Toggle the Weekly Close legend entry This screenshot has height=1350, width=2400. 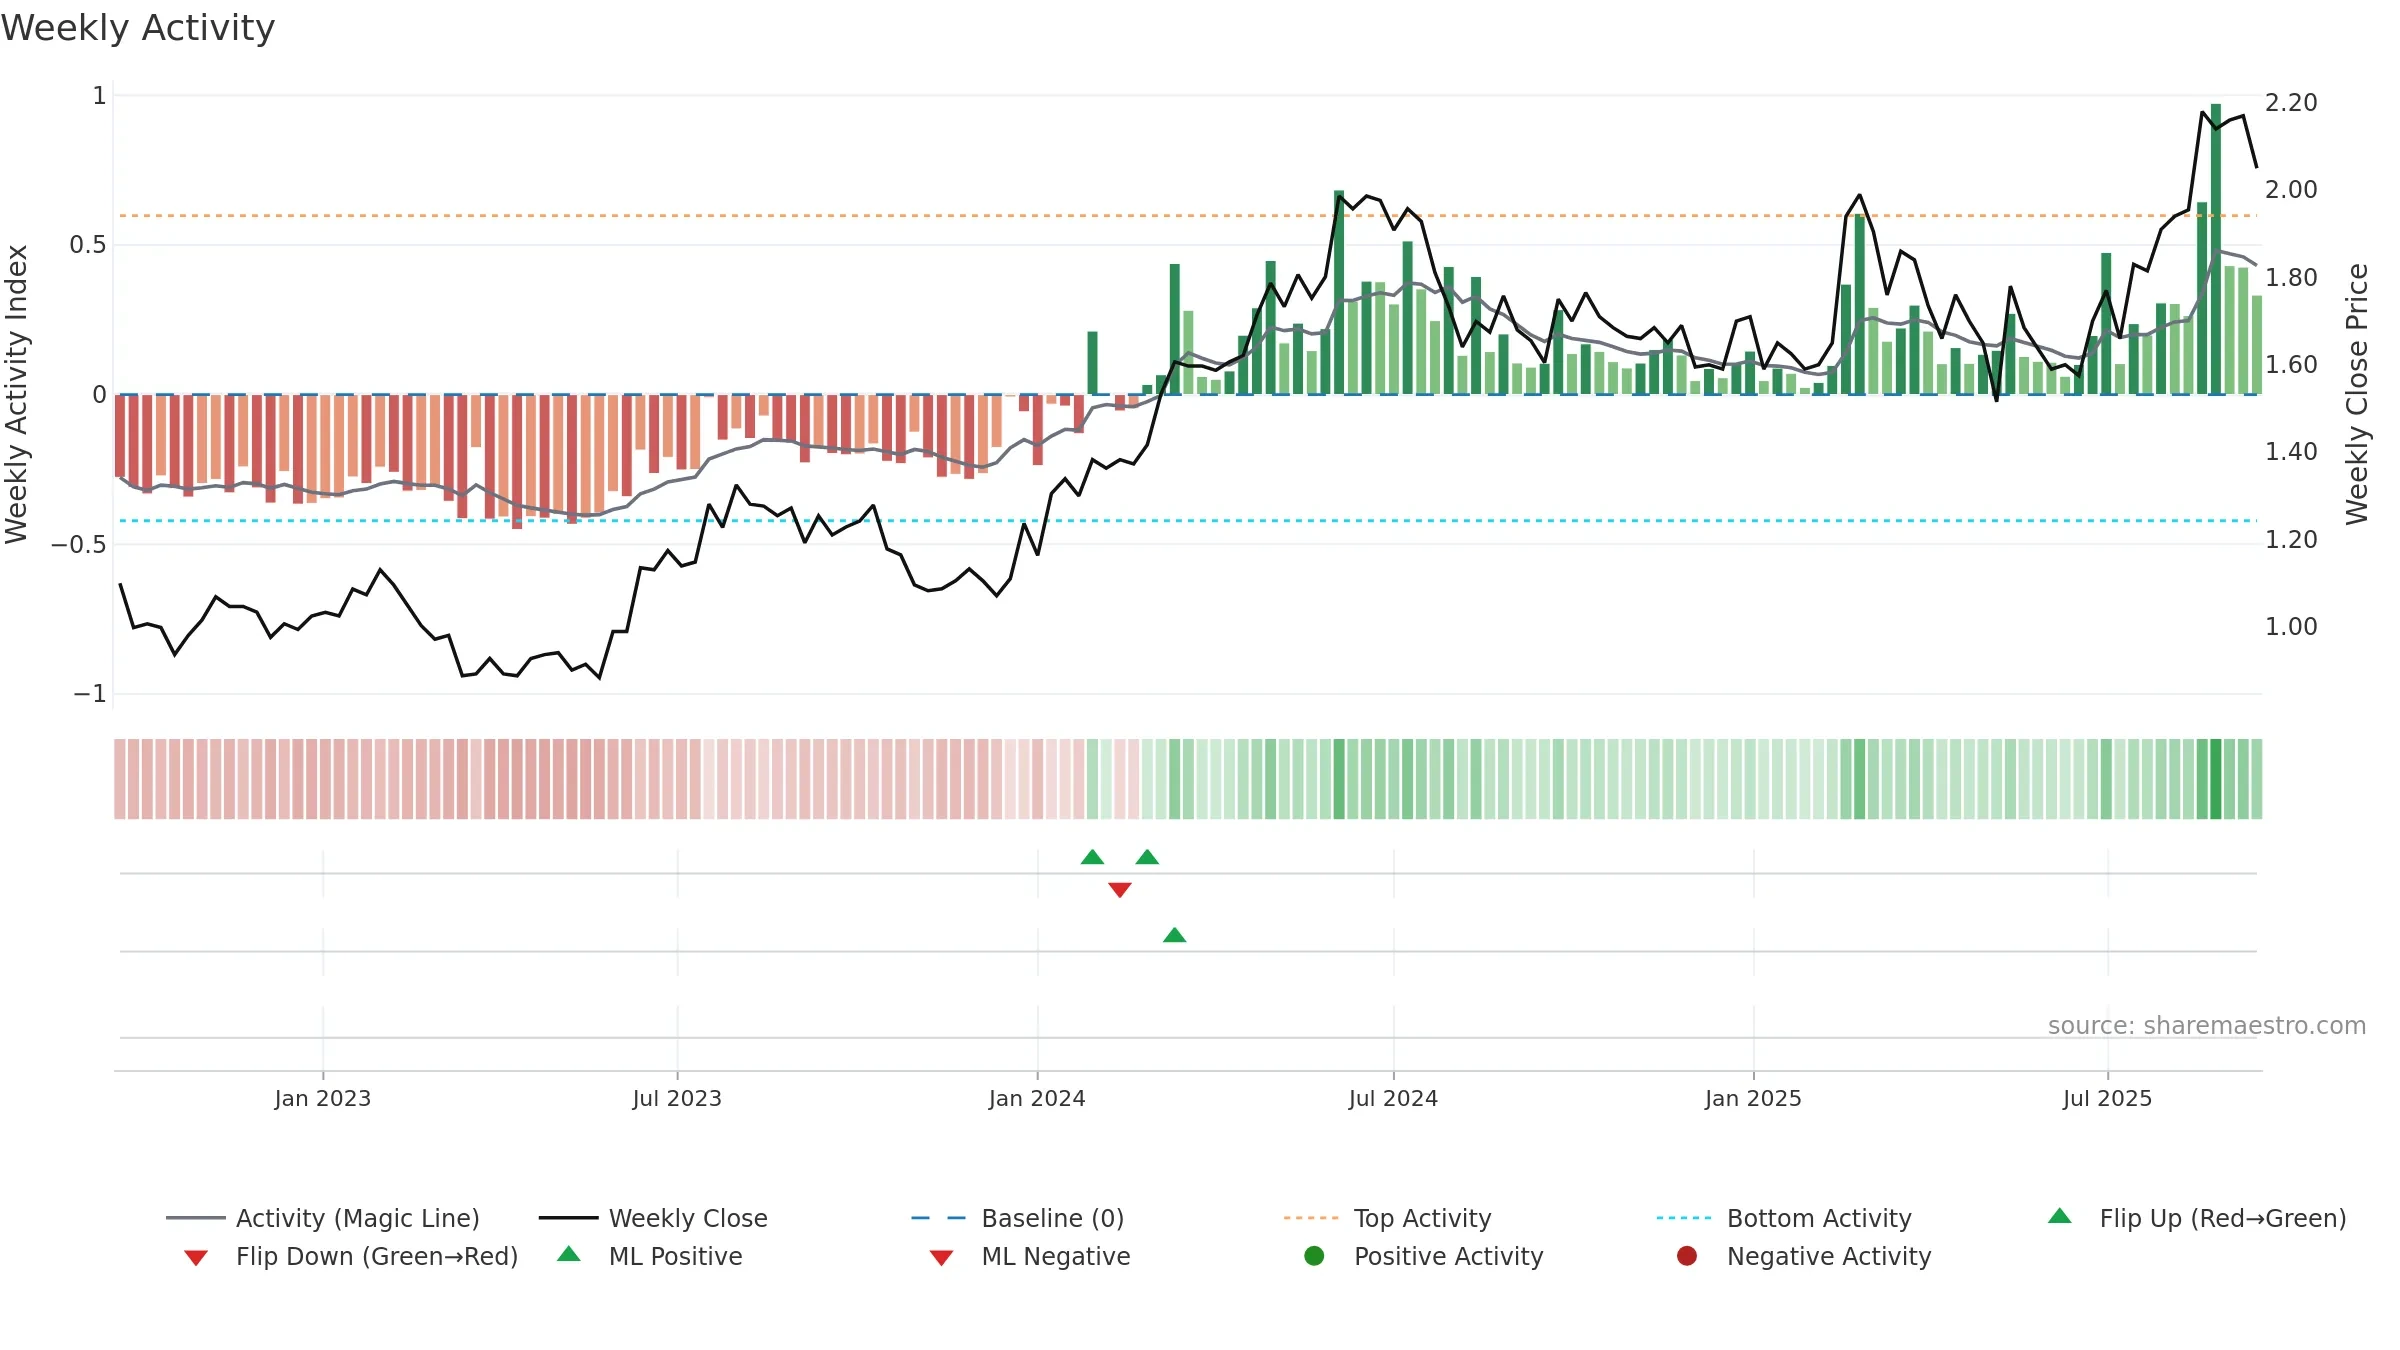(652, 1218)
